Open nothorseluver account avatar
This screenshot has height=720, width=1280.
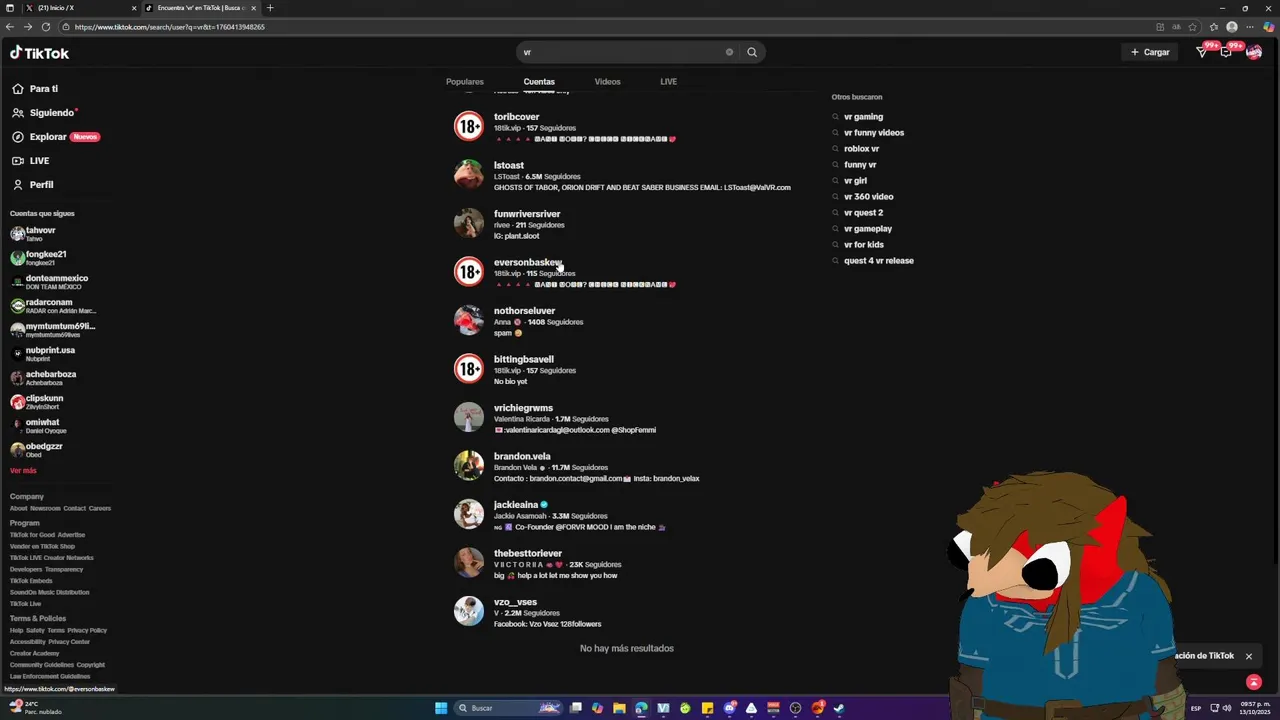coord(469,320)
